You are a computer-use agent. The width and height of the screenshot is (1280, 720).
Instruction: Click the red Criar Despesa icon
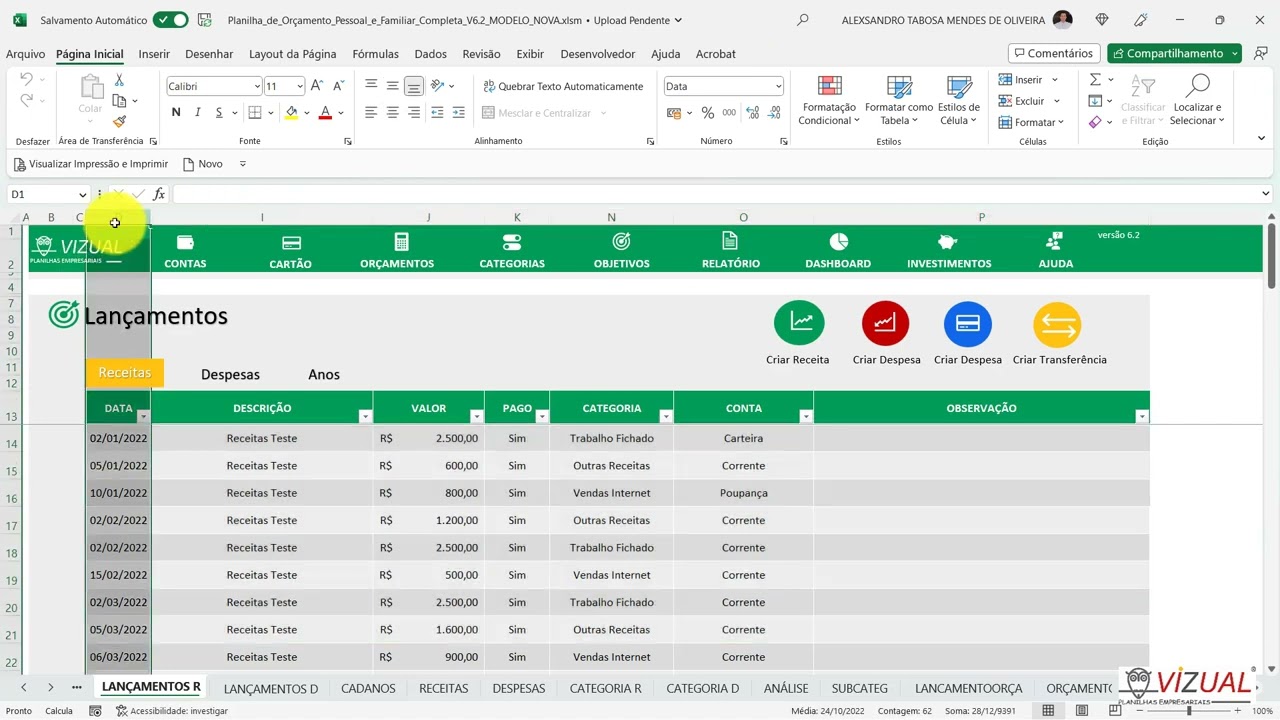point(885,324)
